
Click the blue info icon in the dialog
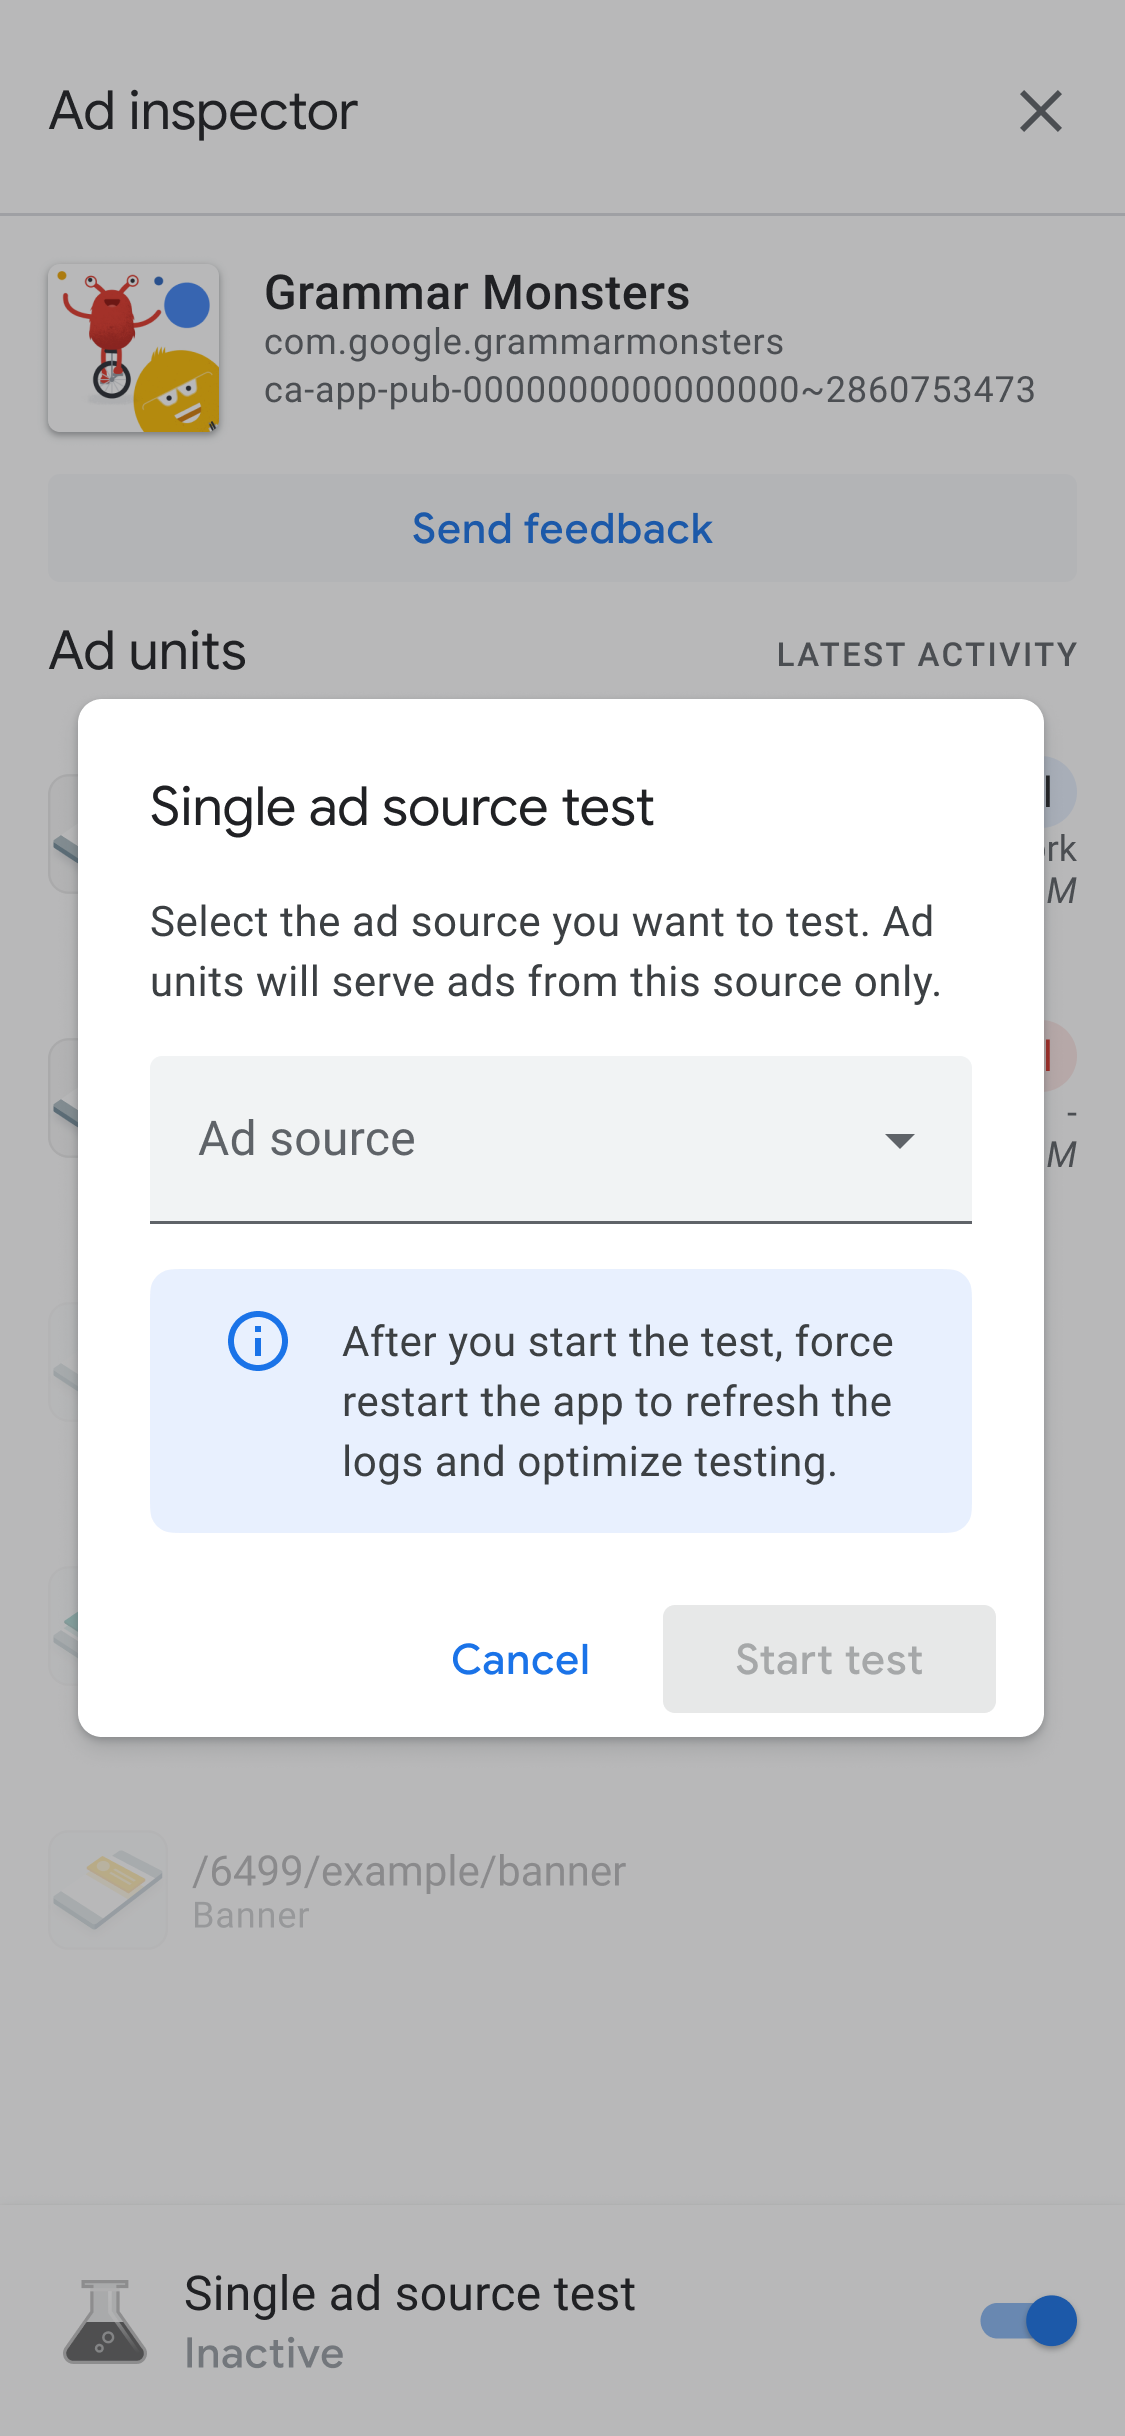click(x=258, y=1341)
